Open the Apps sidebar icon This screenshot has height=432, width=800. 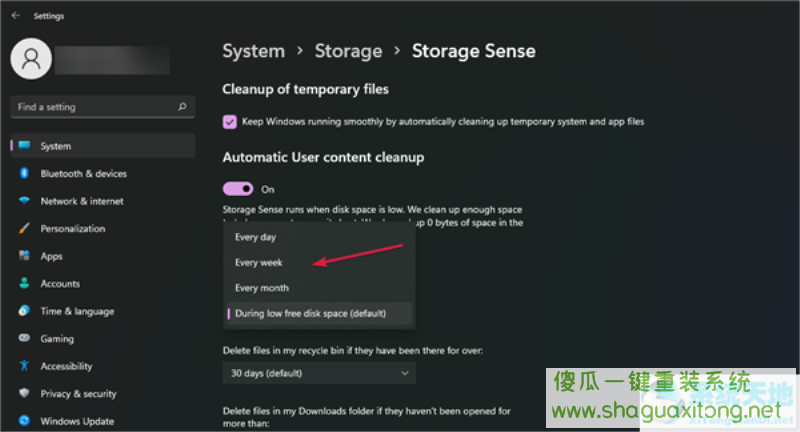click(24, 256)
